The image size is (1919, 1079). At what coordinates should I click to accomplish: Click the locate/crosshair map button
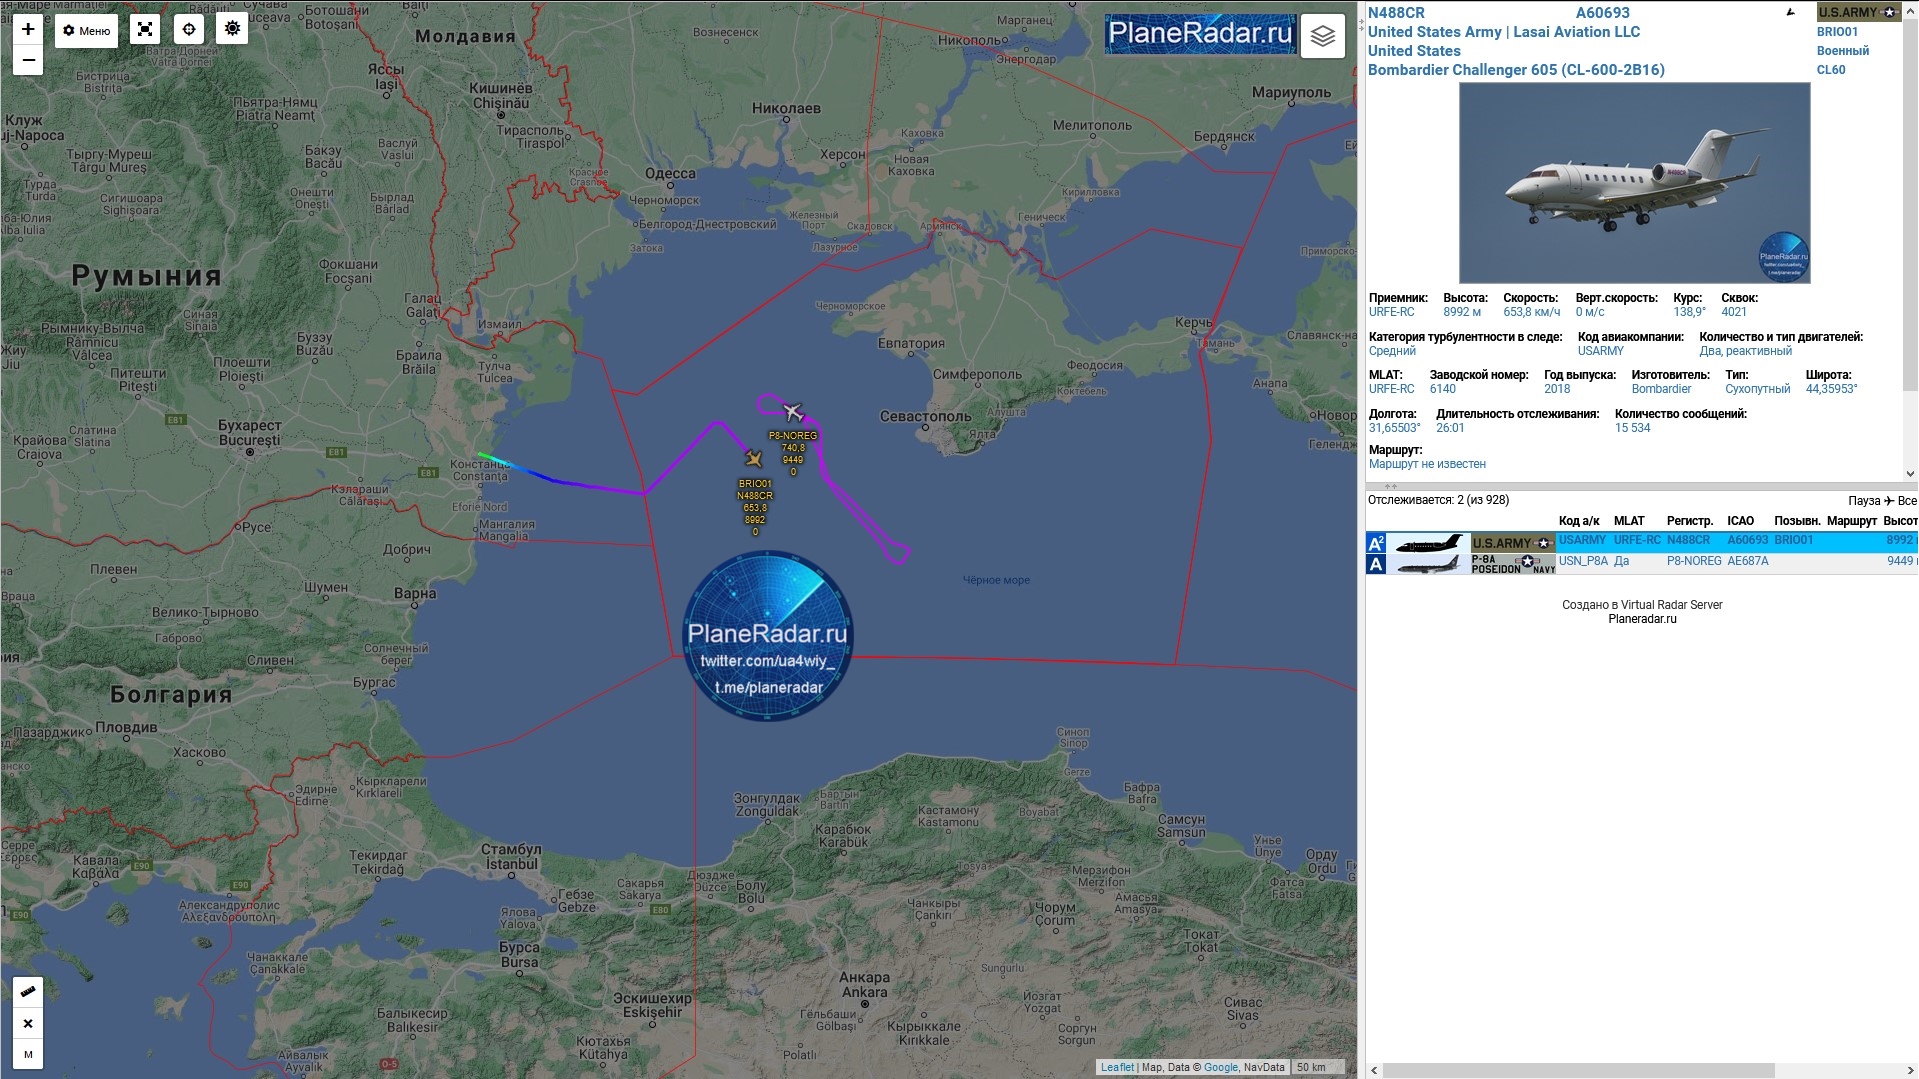point(189,29)
